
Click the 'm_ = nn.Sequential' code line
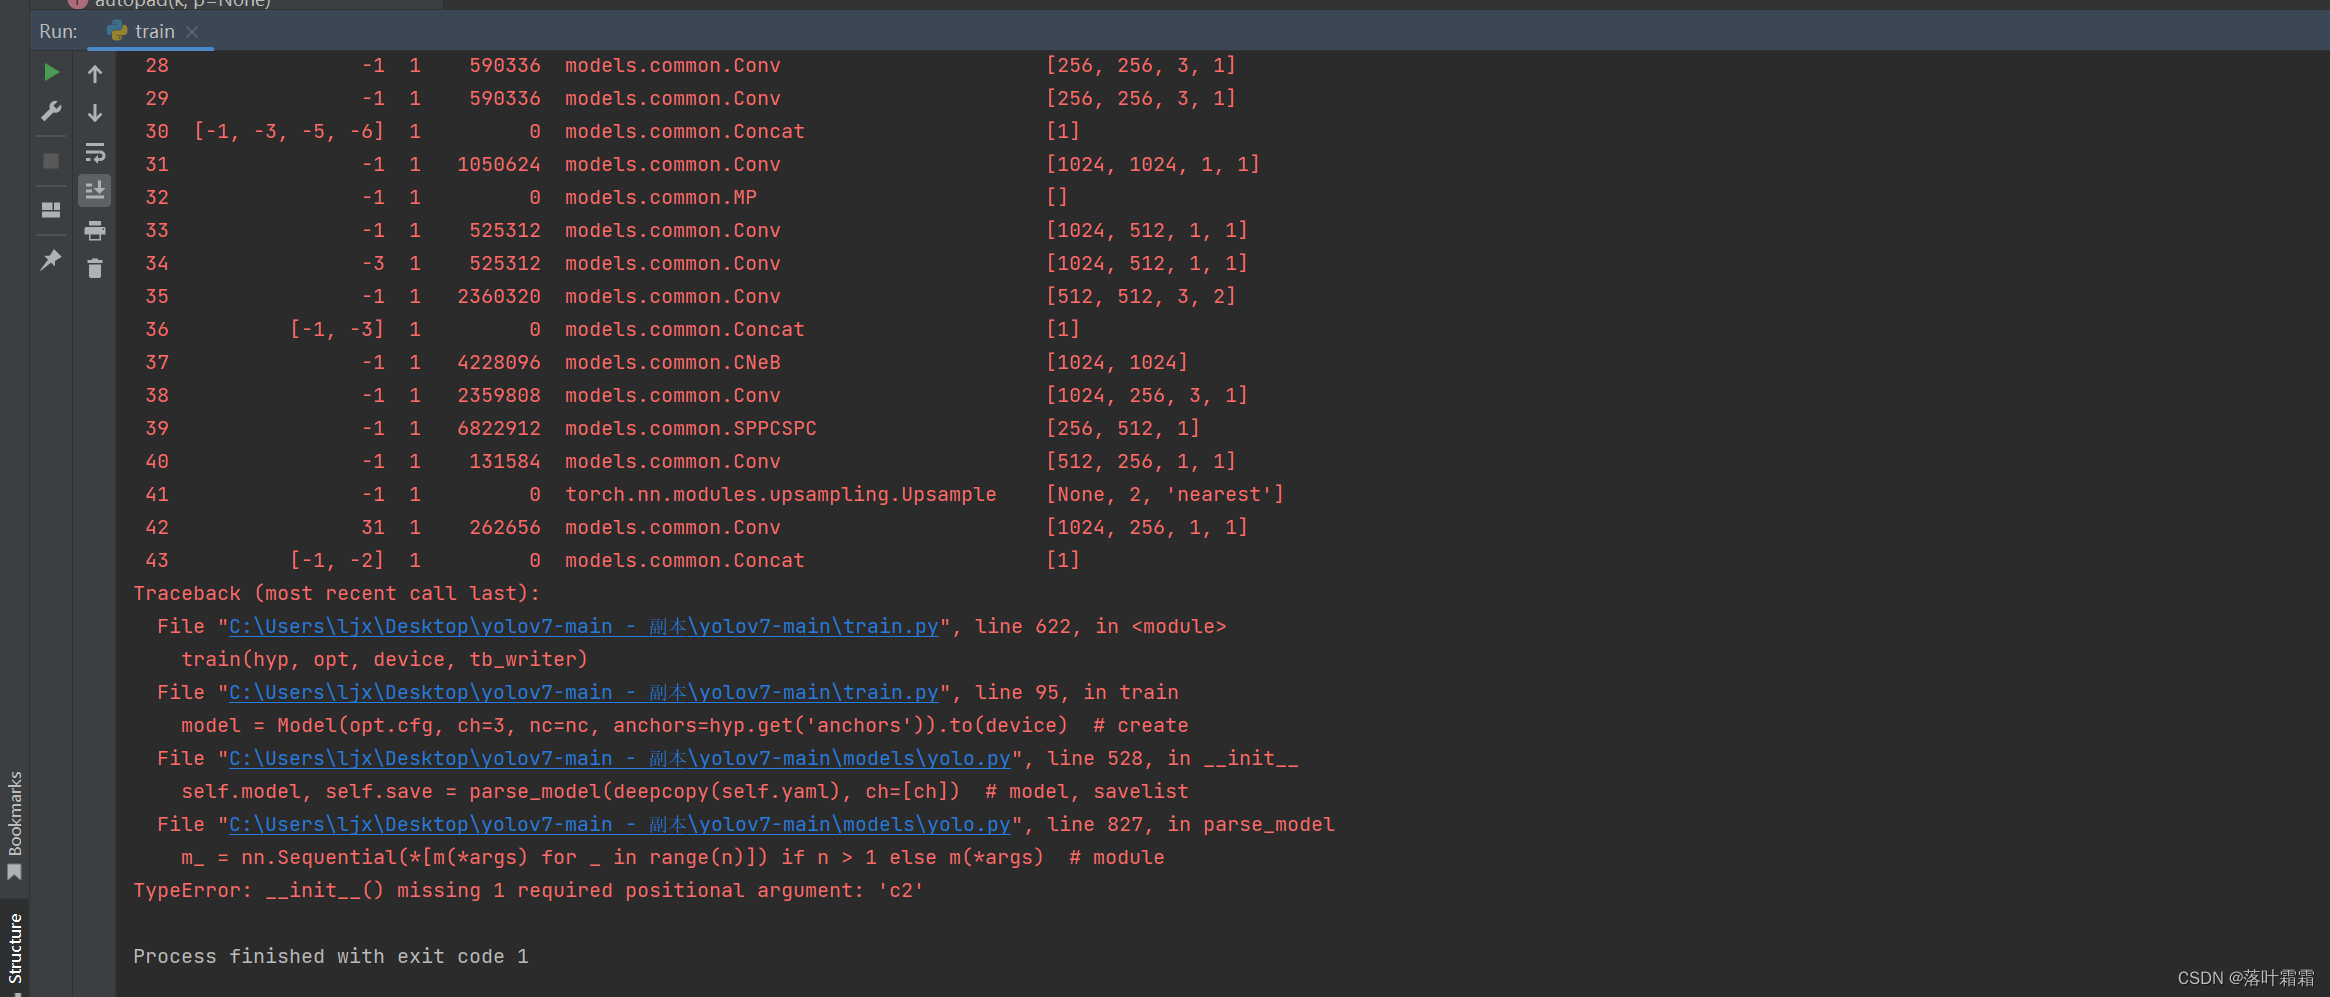pyautogui.click(x=673, y=857)
